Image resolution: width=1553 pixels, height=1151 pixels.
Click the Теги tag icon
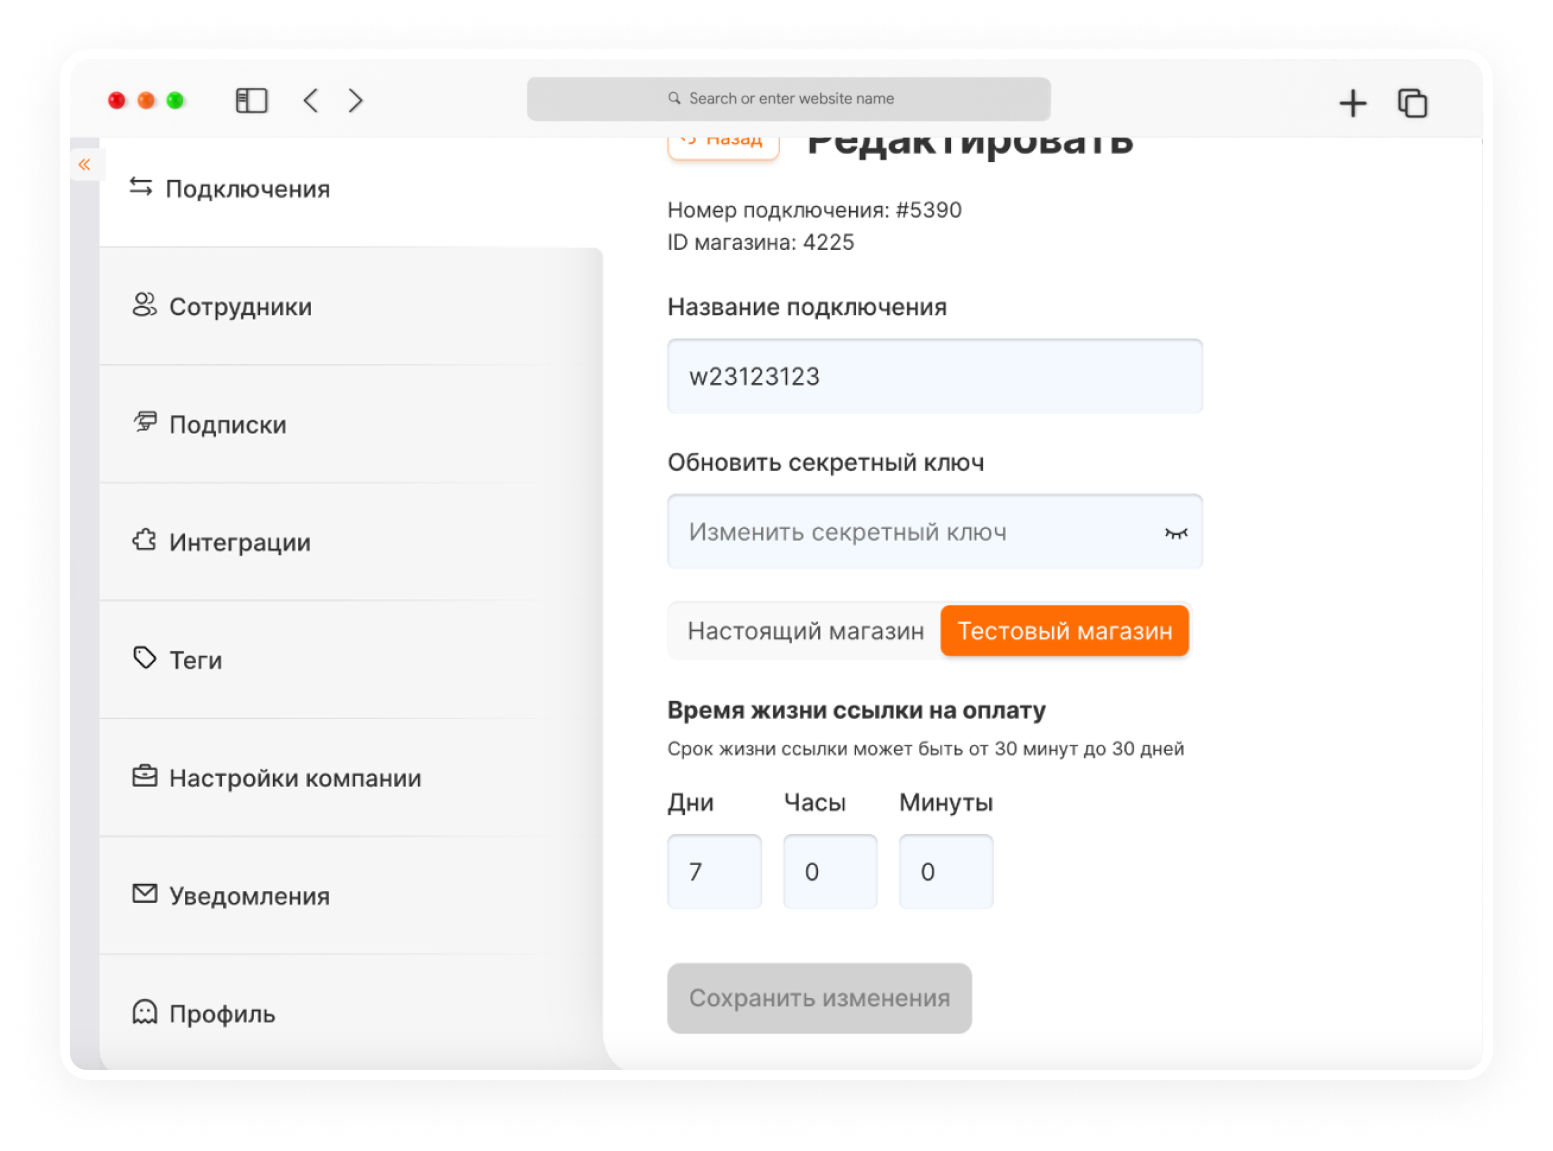click(144, 658)
